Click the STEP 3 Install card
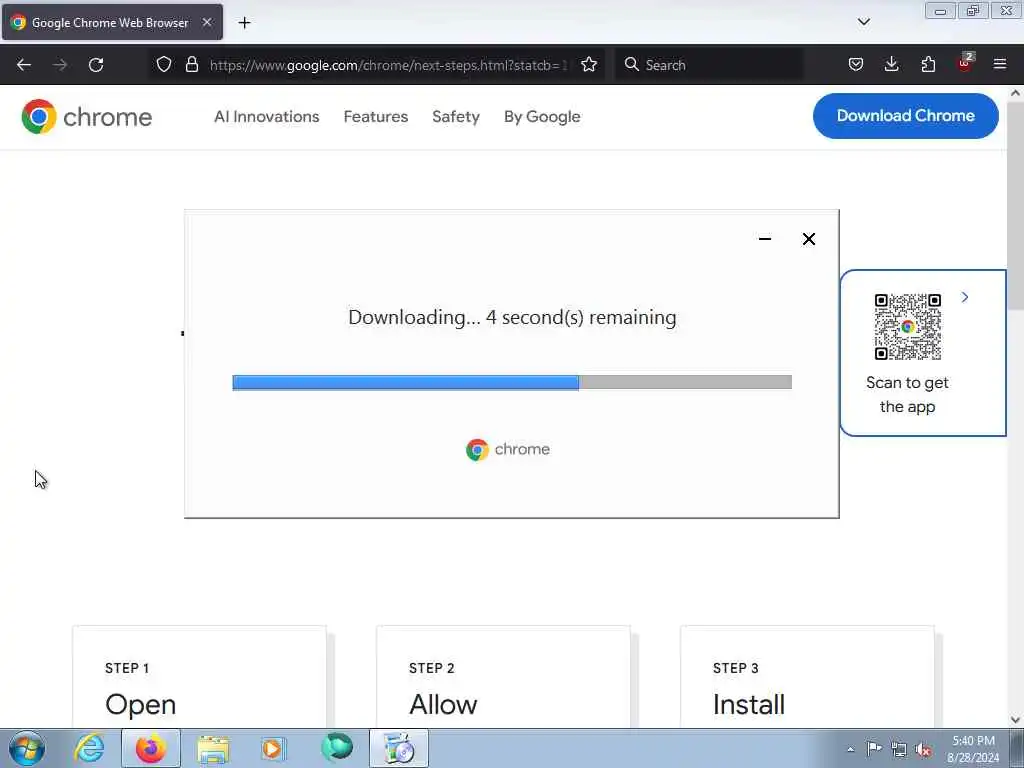The height and width of the screenshot is (768, 1024). (x=807, y=677)
